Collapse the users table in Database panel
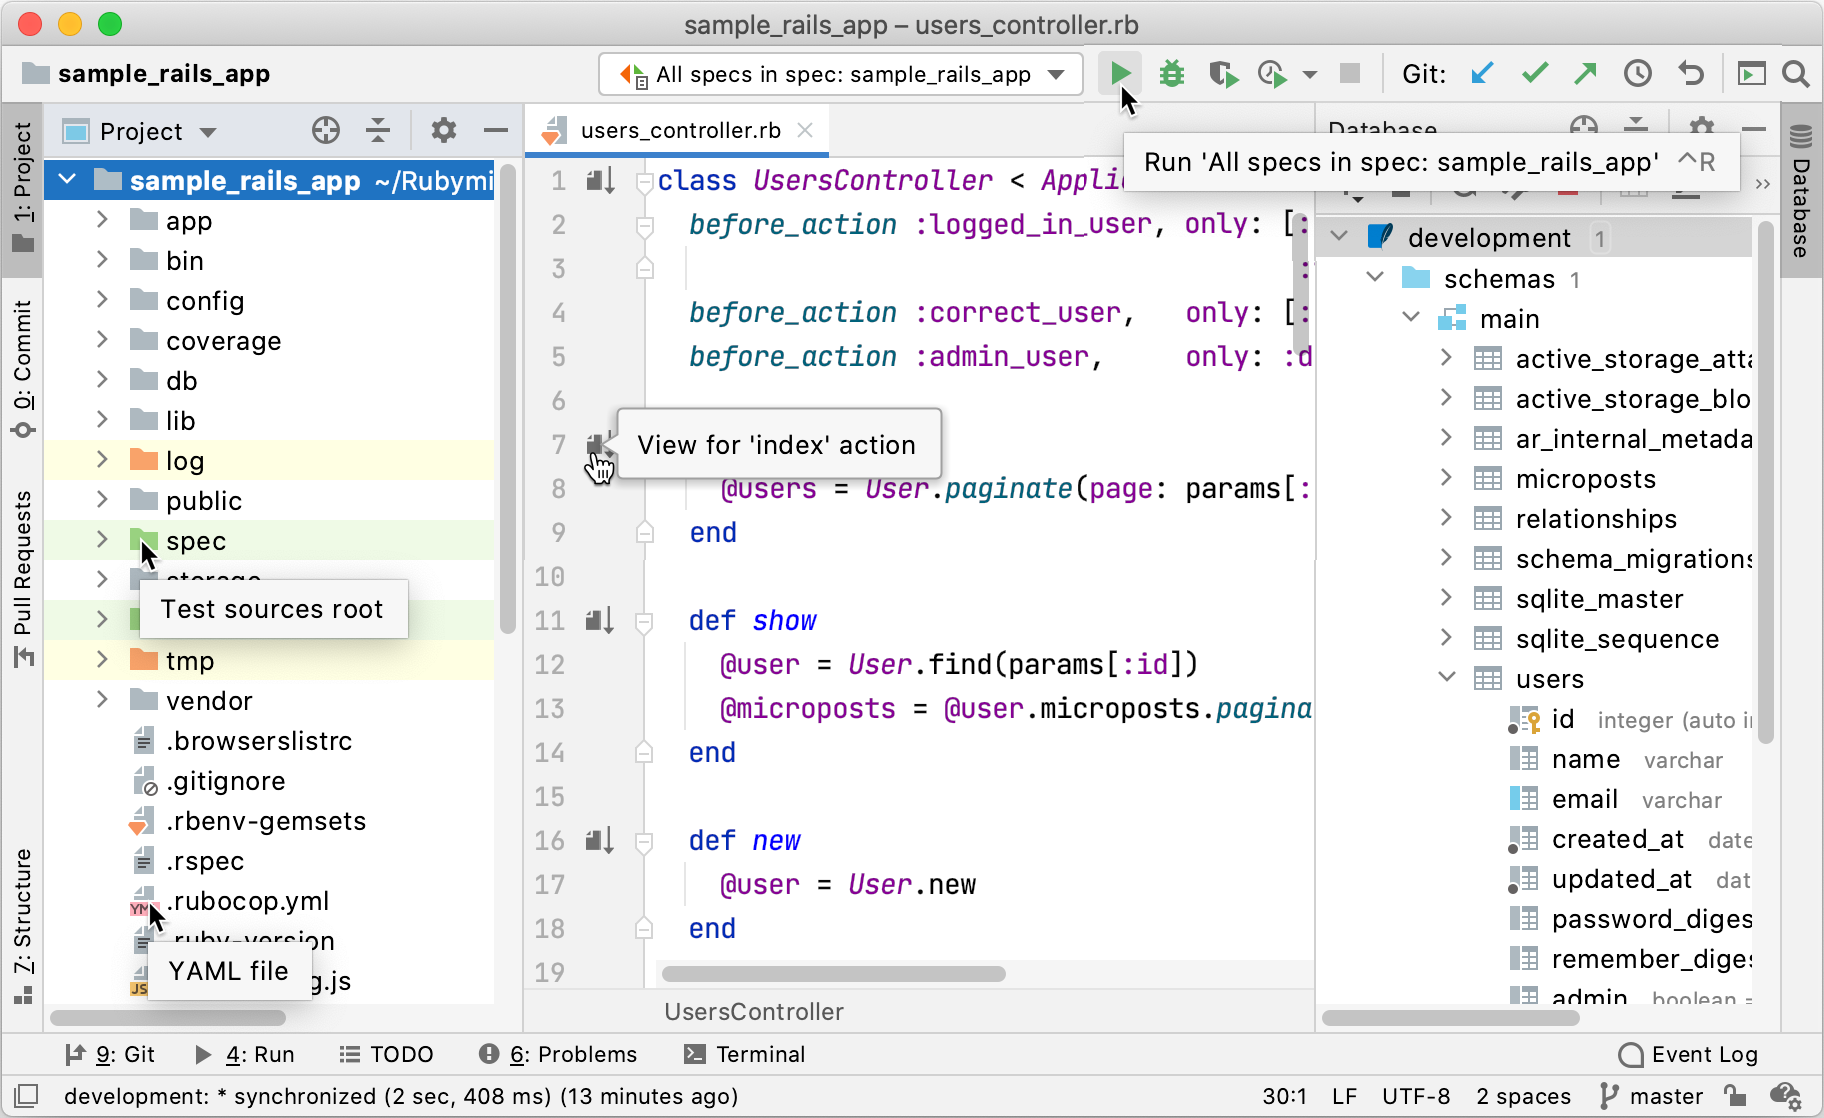 click(x=1447, y=678)
